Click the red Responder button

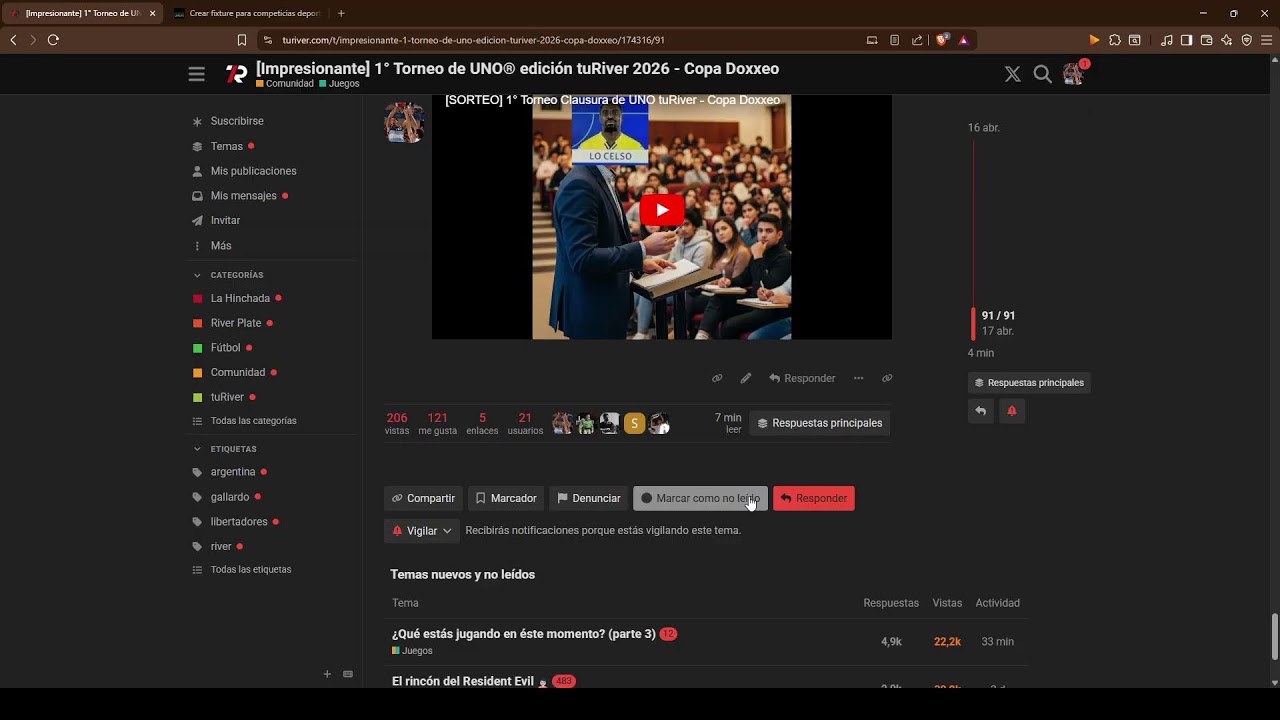pos(814,498)
